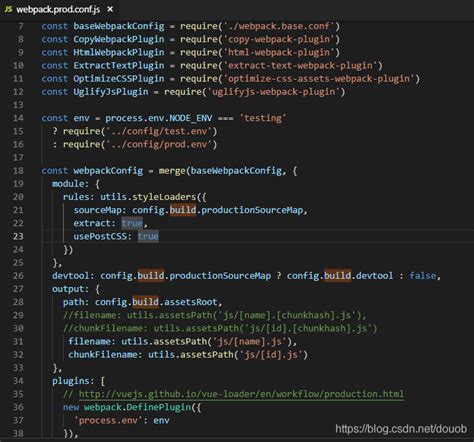Screen dimensions: 474x442
Task: Click the 'testing' string on line 14
Action: click(x=263, y=118)
